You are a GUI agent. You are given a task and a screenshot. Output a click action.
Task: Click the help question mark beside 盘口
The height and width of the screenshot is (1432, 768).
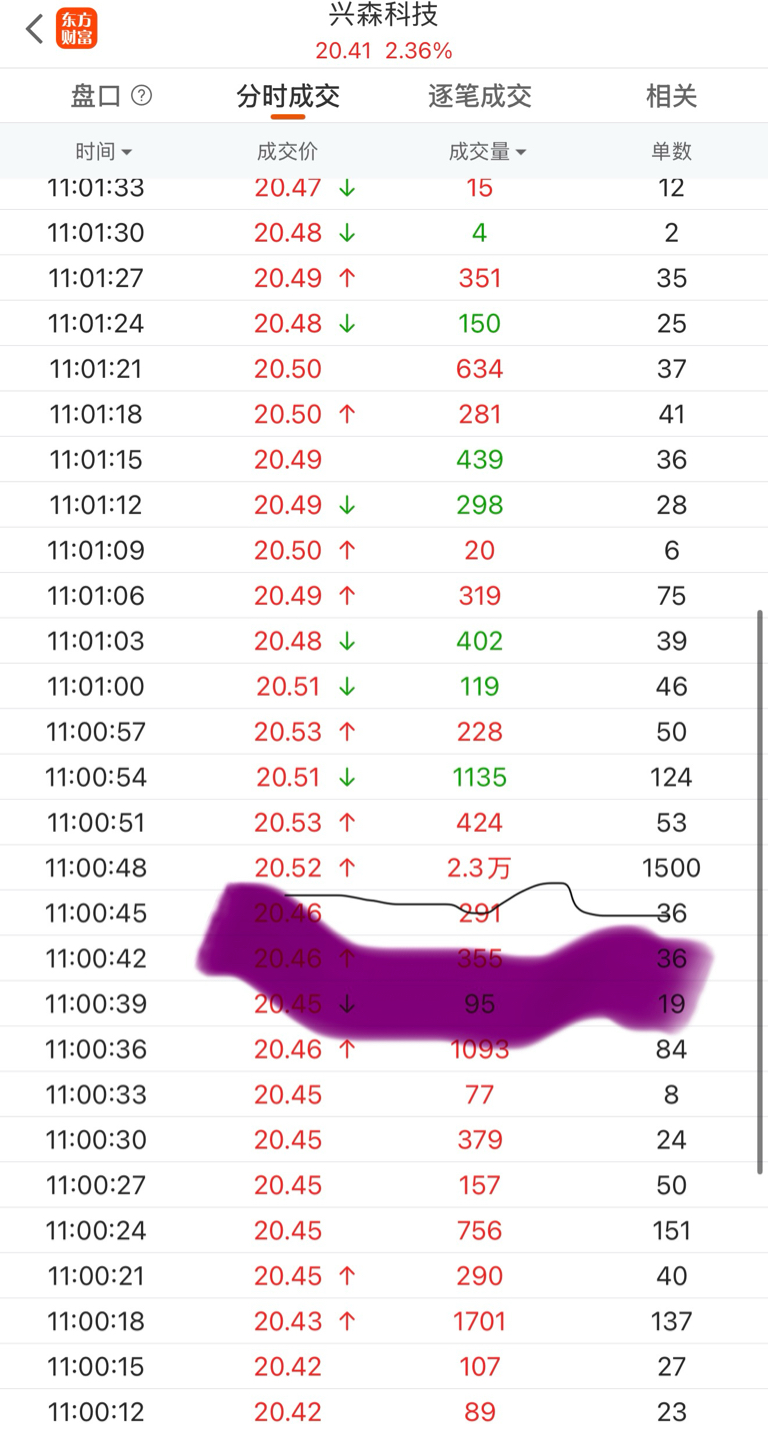pos(142,95)
